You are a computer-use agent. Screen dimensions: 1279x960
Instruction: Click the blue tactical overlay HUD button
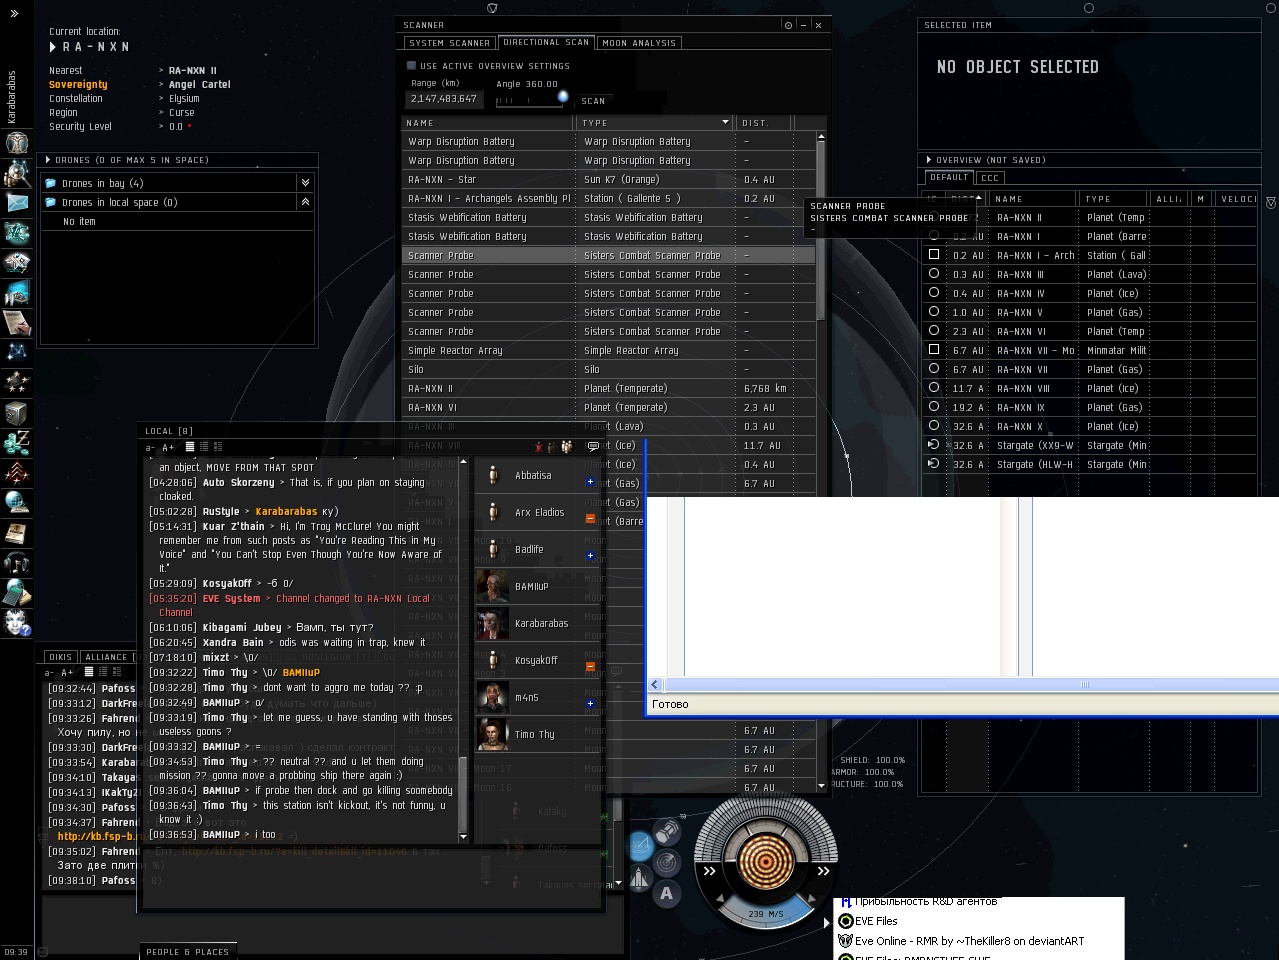[641, 847]
